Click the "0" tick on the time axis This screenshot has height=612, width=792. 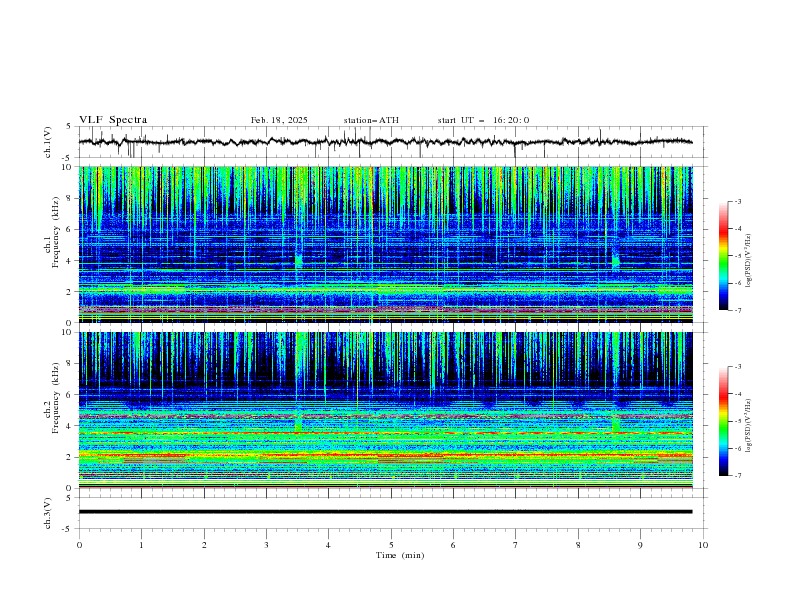[79, 545]
